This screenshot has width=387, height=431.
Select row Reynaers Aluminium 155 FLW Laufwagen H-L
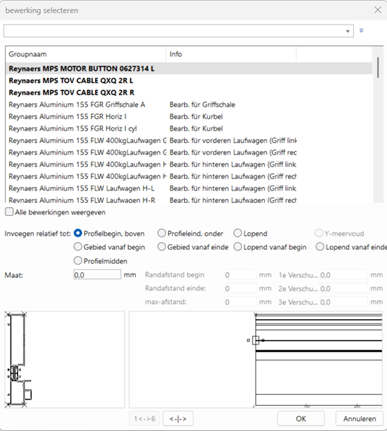189,188
